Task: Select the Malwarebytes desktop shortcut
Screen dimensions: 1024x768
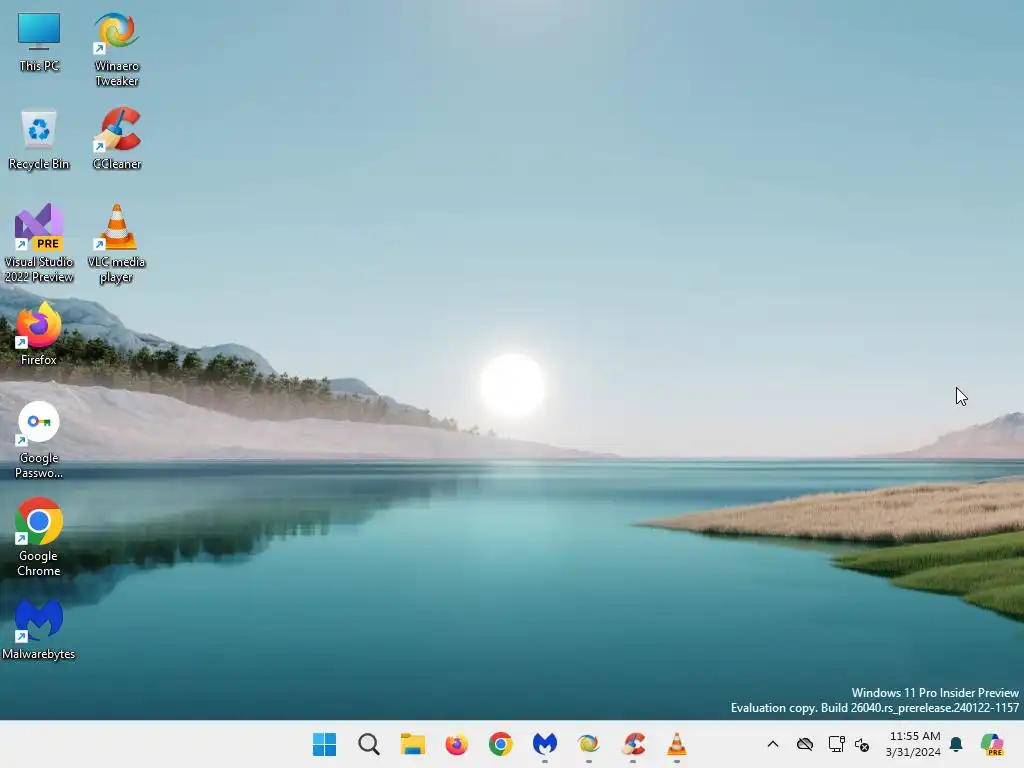Action: 39,630
